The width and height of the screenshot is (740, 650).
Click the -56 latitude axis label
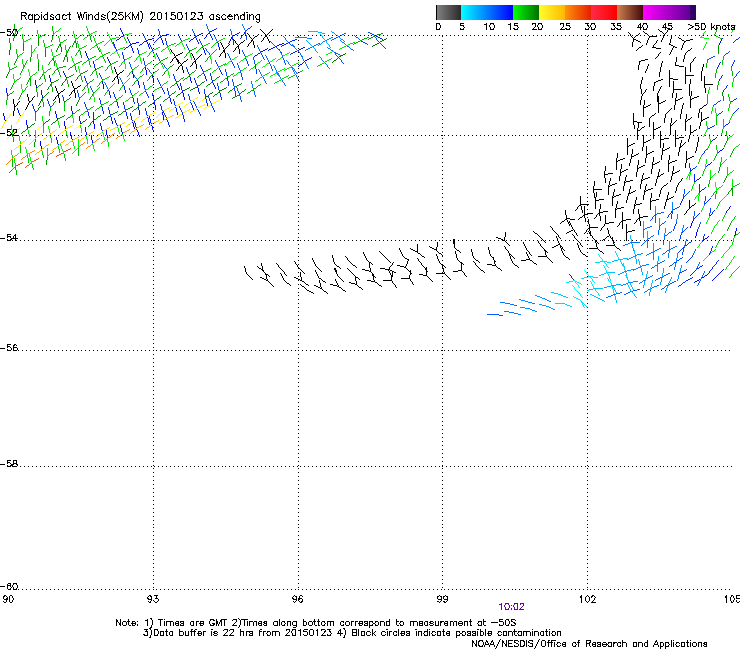coord(9,347)
